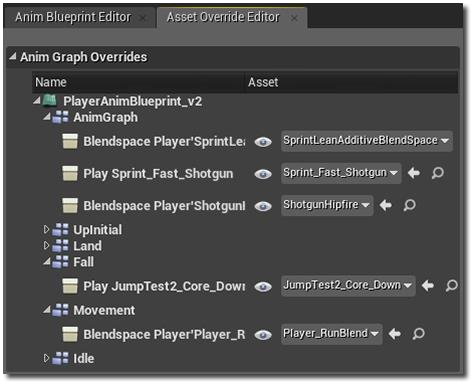Click node icon beside Play JumpTest2_Core_Dow
The width and height of the screenshot is (472, 383).
click(70, 286)
